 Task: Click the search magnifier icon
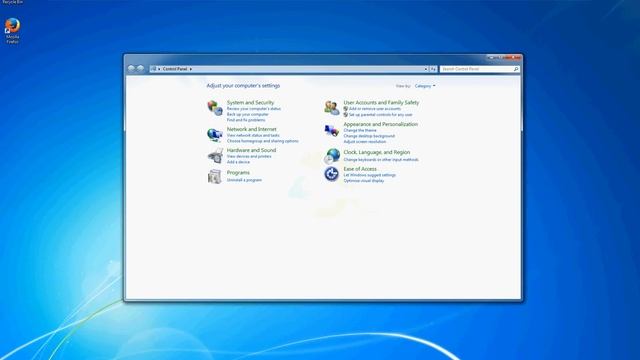[516, 69]
